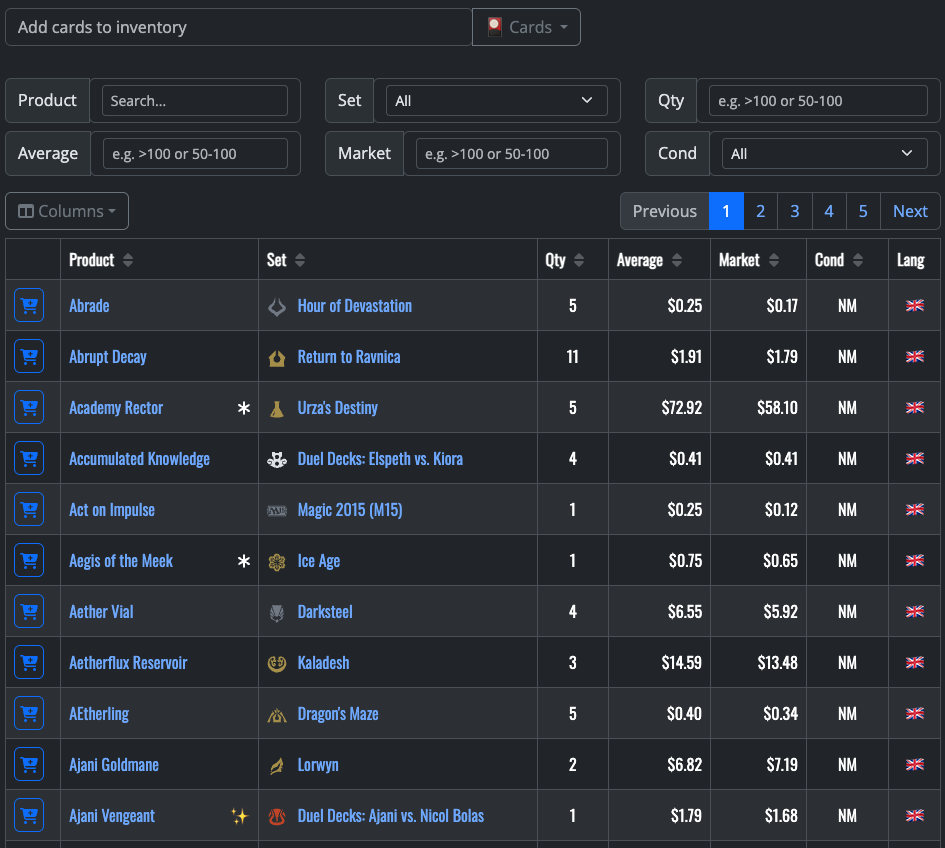Screen dimensions: 945x848
Task: Click the cart icon next to Abrade
Action: tap(29, 305)
